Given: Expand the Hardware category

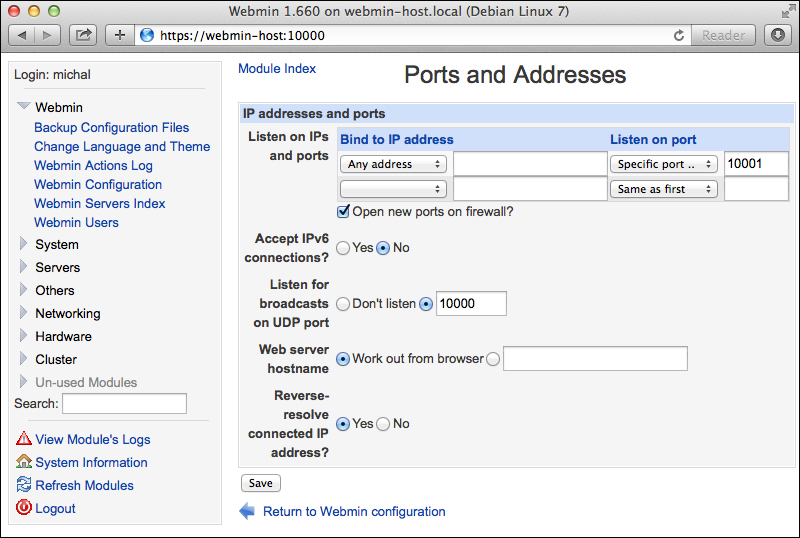Looking at the screenshot, I should tap(23, 335).
